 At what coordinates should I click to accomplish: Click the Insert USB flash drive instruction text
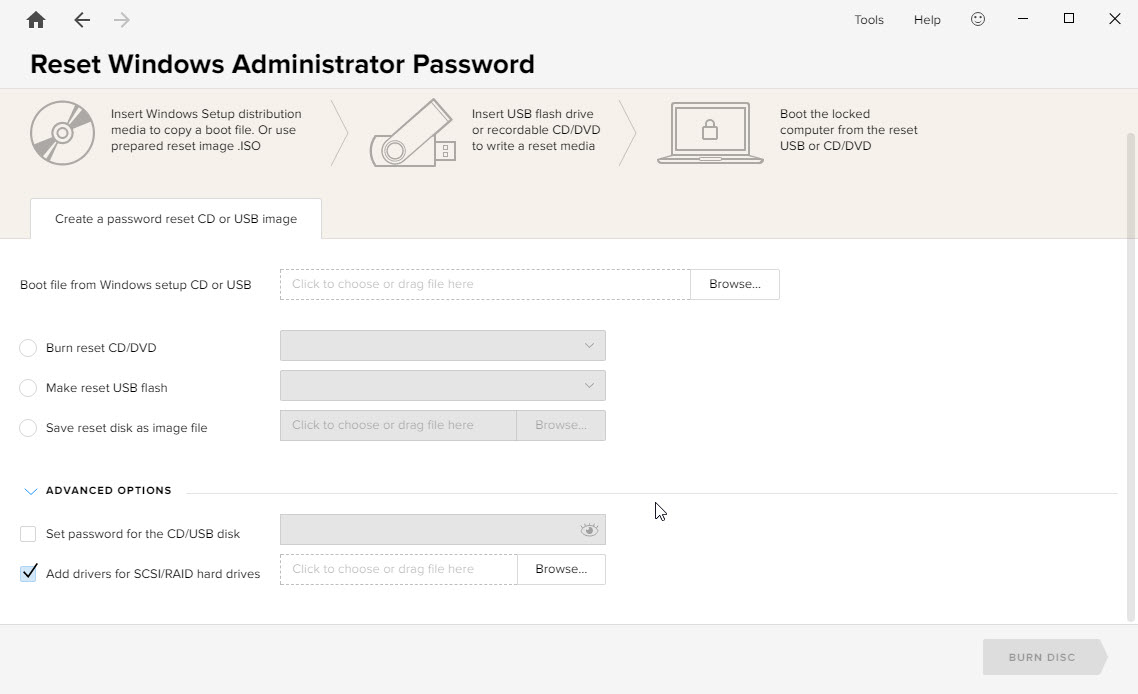pyautogui.click(x=536, y=130)
